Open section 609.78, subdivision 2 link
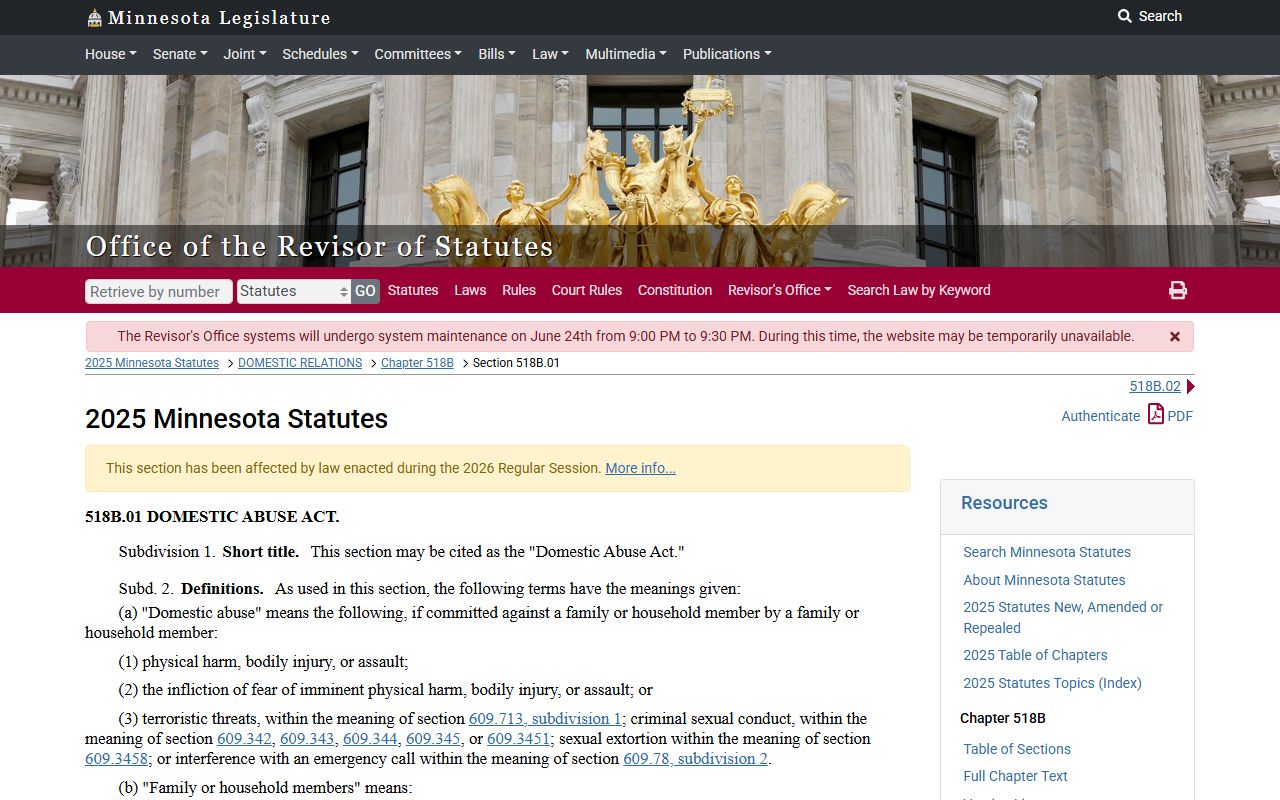Viewport: 1280px width, 800px height. (695, 758)
